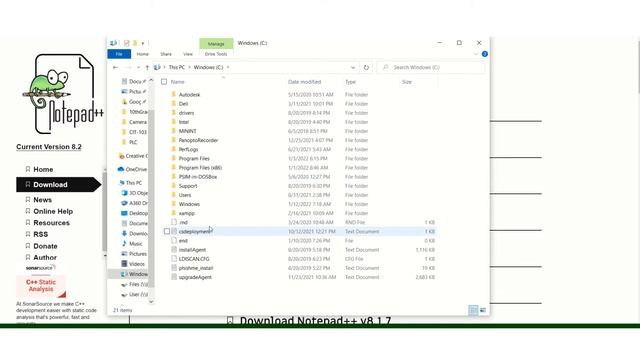This screenshot has height=360, width=640.
Task: Select Videos in navigation pane
Action: (133, 264)
